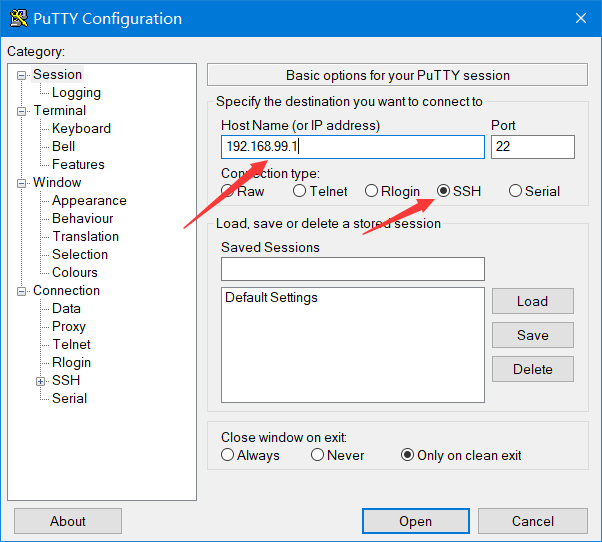Viewport: 602px width, 542px height.
Task: Click the PuTTY icon in title bar
Action: pyautogui.click(x=19, y=18)
